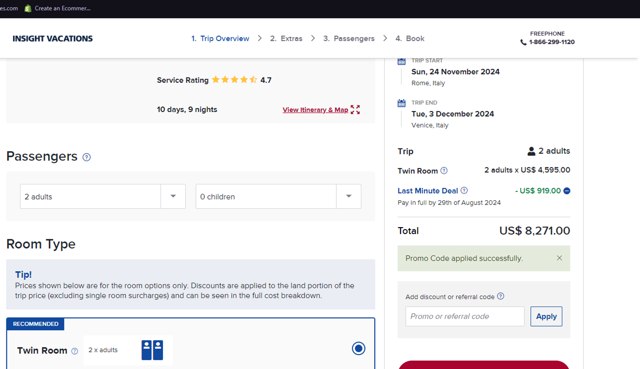Click the '10 days, 9 nights' text
The height and width of the screenshot is (369, 640).
(x=187, y=109)
